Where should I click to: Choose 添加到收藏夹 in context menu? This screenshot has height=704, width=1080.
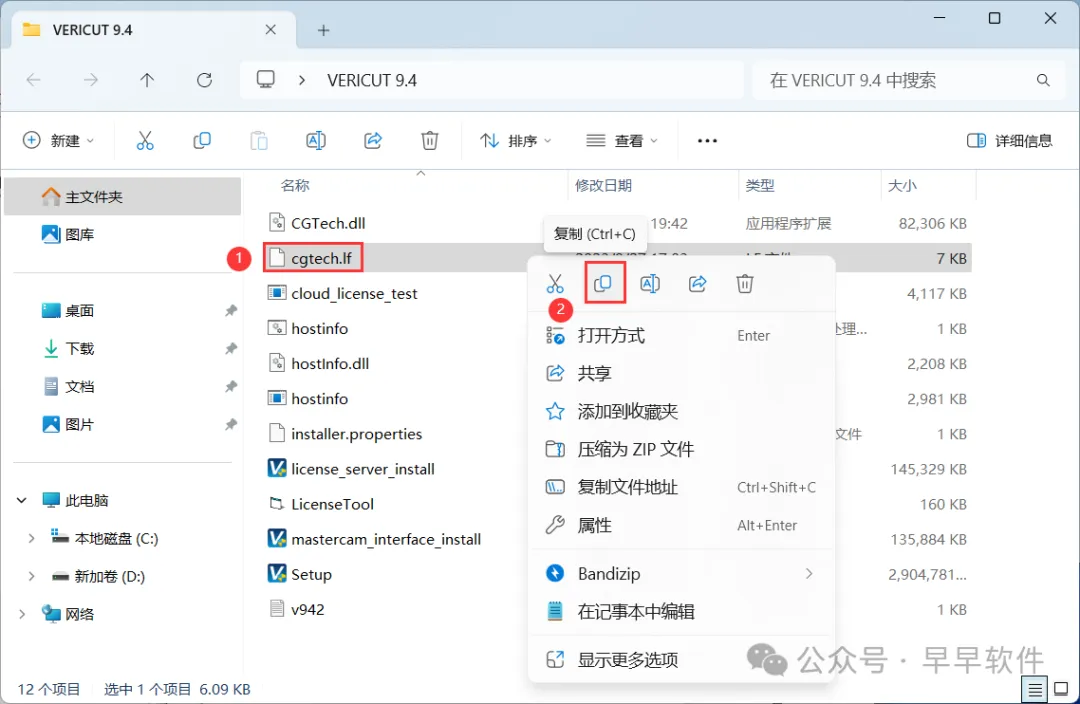point(682,411)
